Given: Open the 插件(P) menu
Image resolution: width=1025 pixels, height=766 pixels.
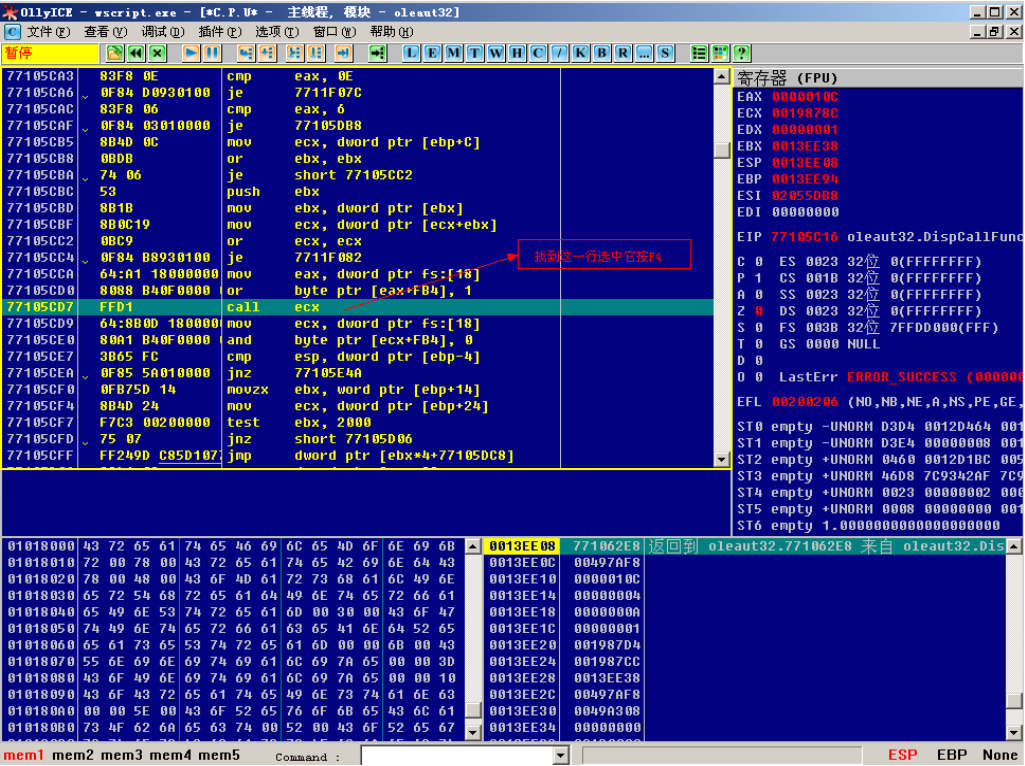Looking at the screenshot, I should tap(220, 32).
